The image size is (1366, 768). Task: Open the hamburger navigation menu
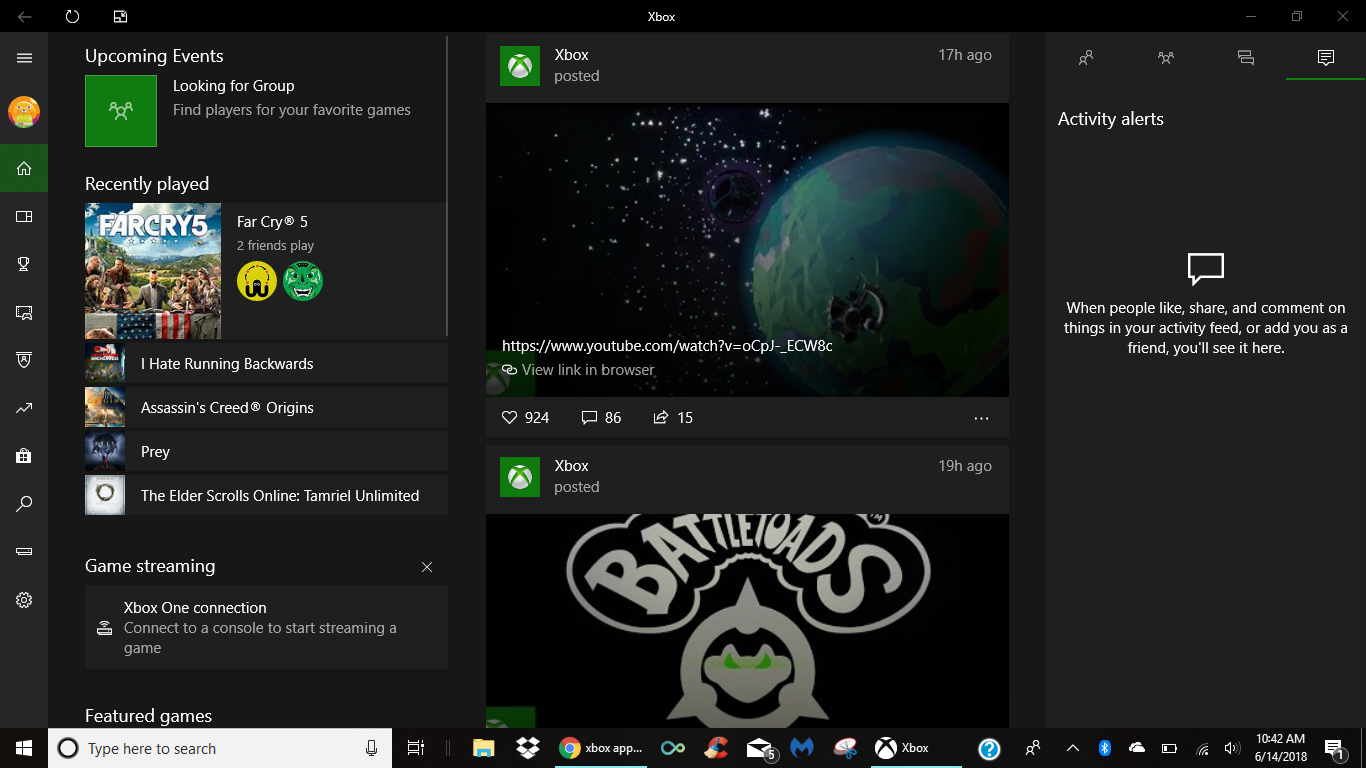click(24, 58)
